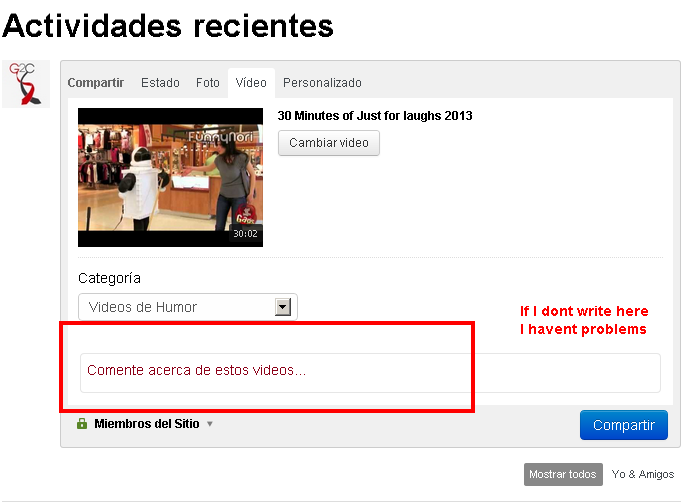Click the Categoría dropdown arrow button
Image resolution: width=693 pixels, height=503 pixels.
point(283,307)
